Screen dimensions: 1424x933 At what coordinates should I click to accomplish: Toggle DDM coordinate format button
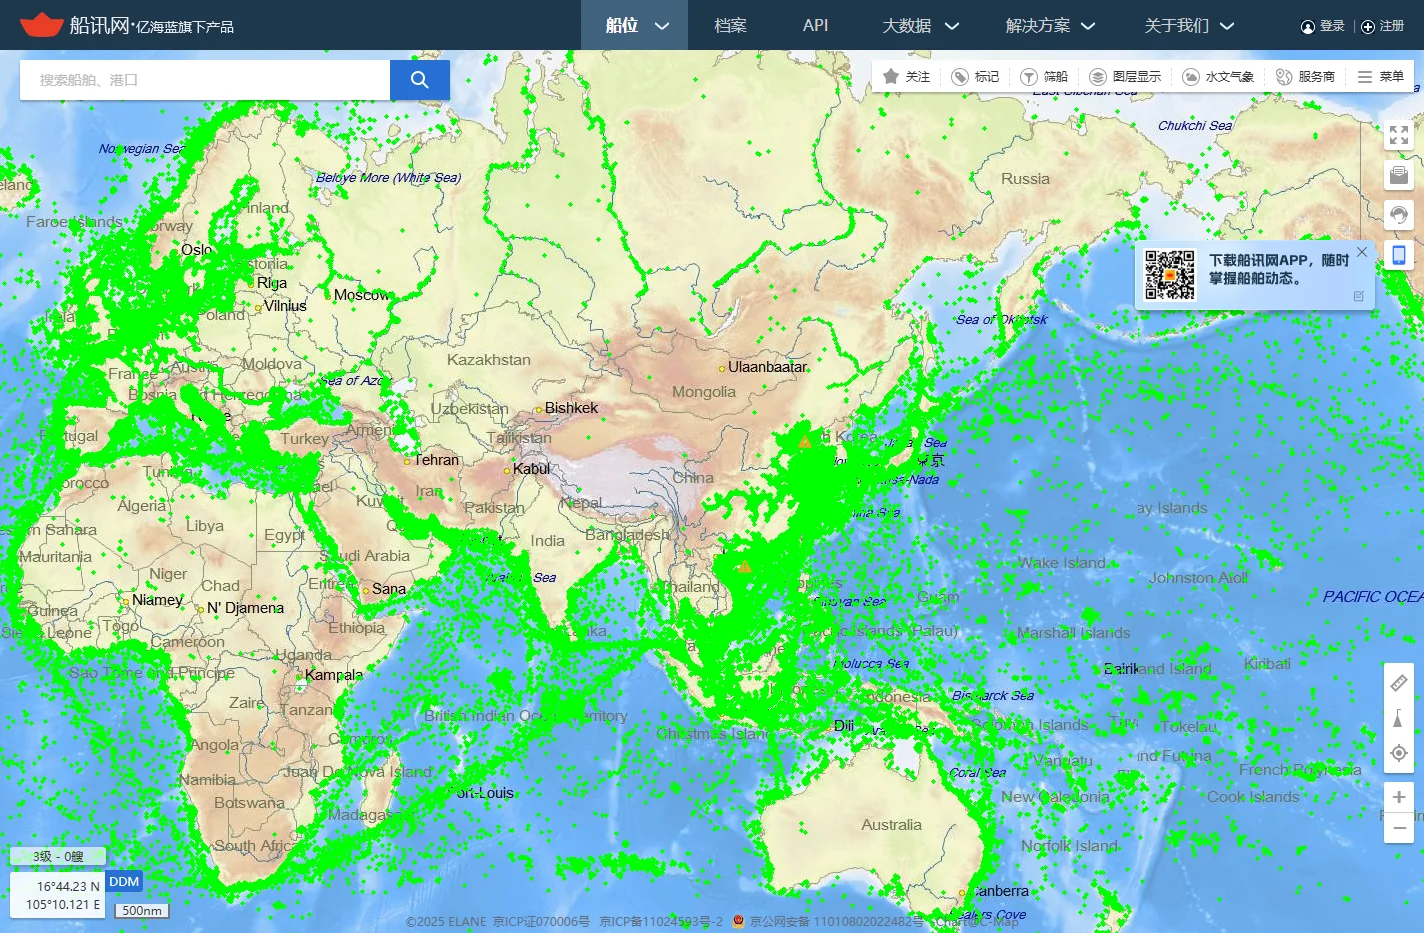[124, 881]
